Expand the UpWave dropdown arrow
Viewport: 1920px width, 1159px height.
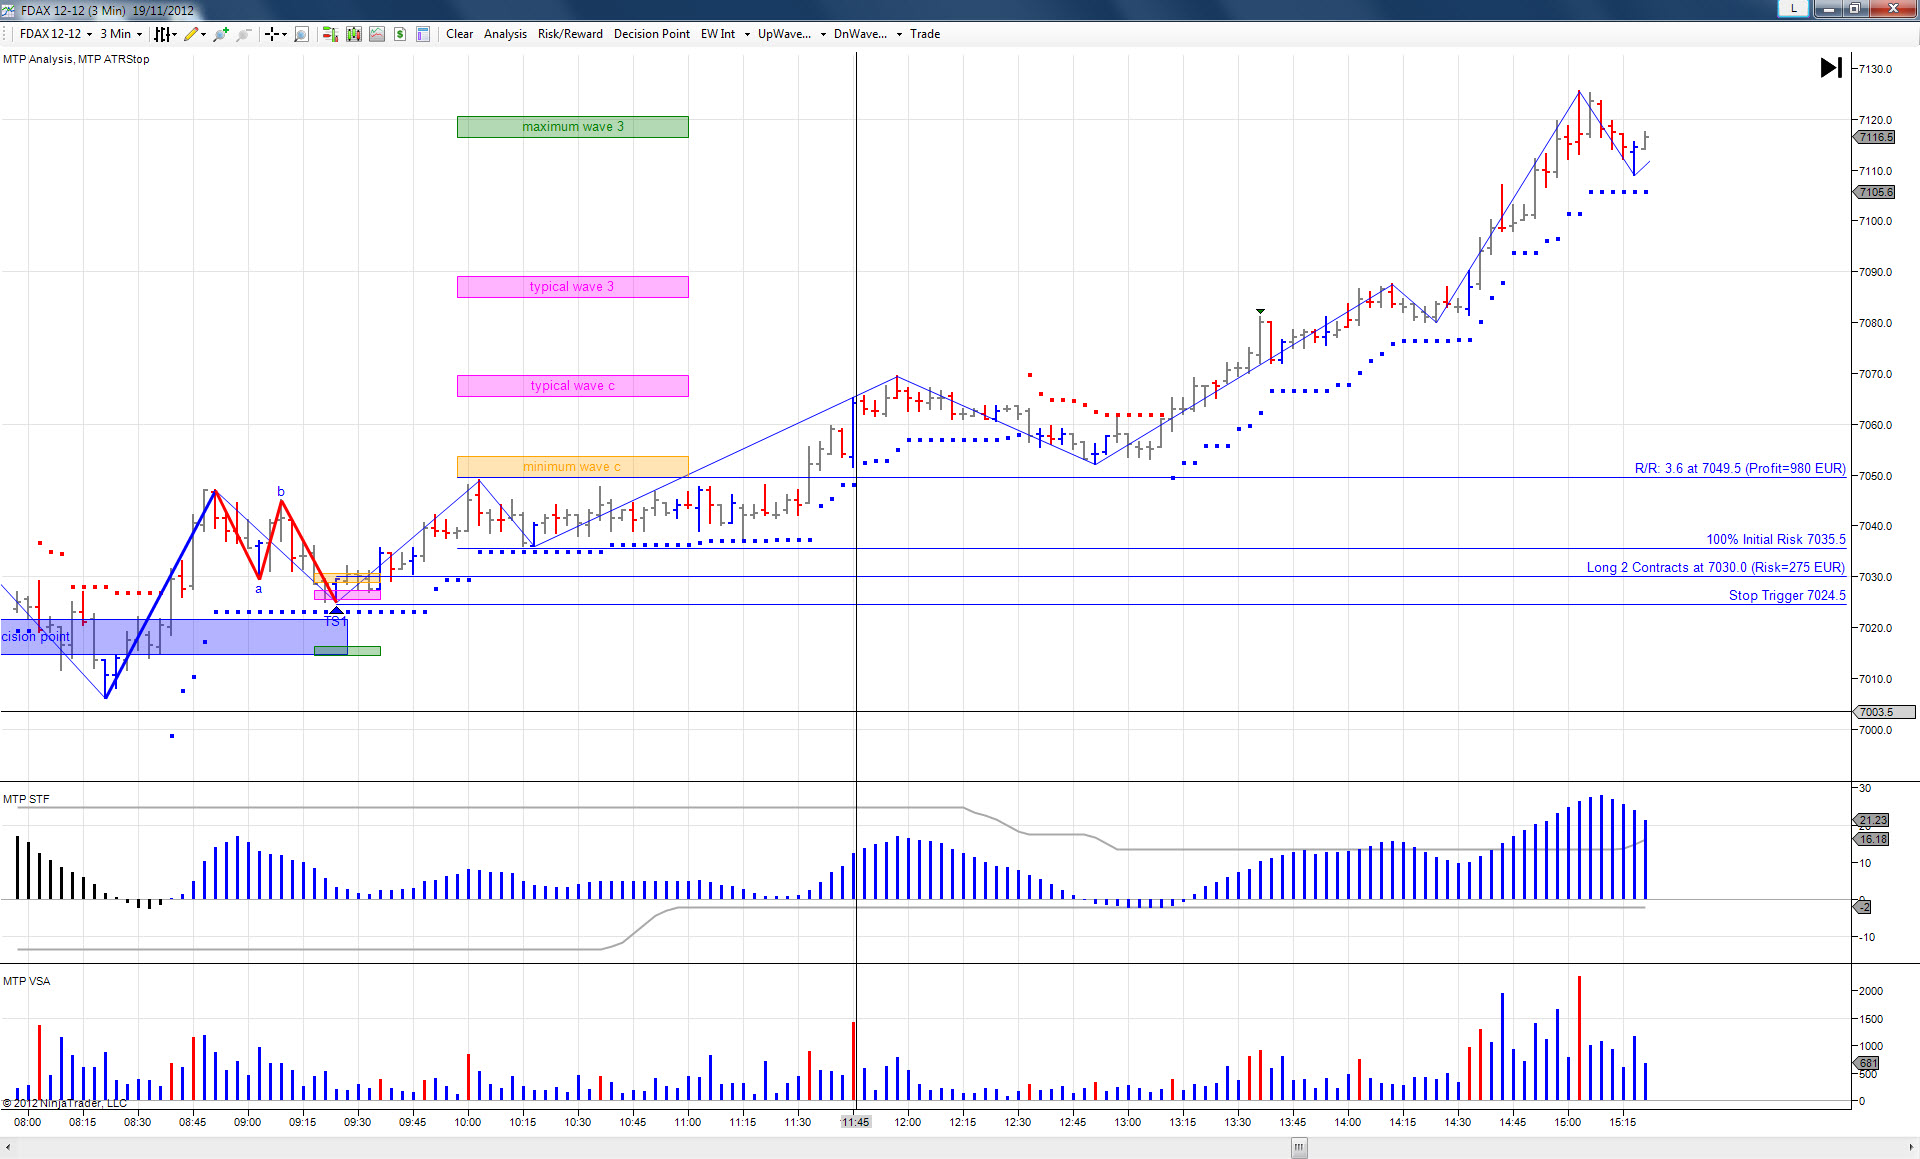823,34
